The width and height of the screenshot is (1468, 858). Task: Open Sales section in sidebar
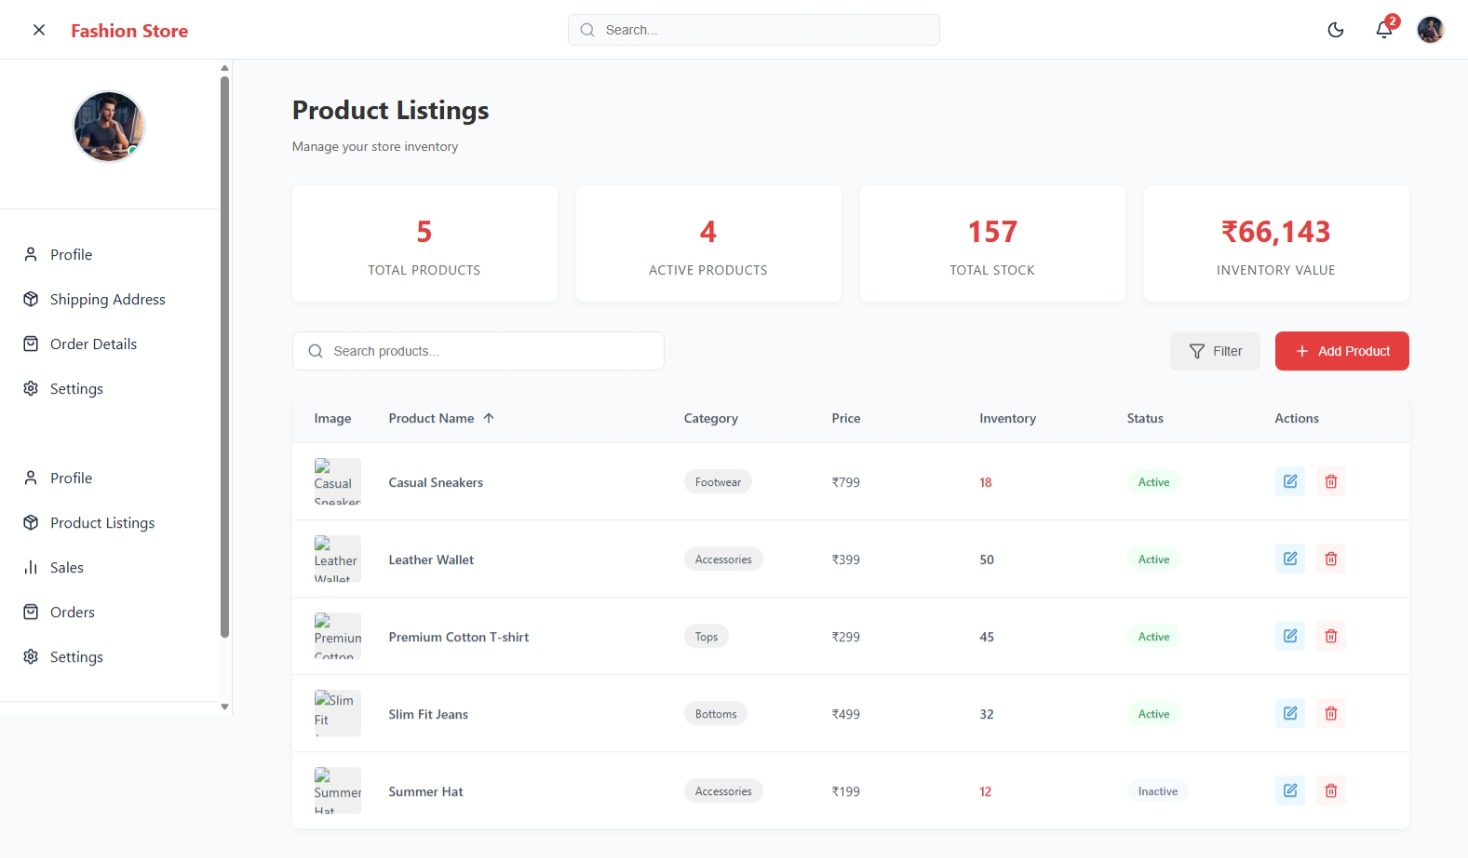67,567
